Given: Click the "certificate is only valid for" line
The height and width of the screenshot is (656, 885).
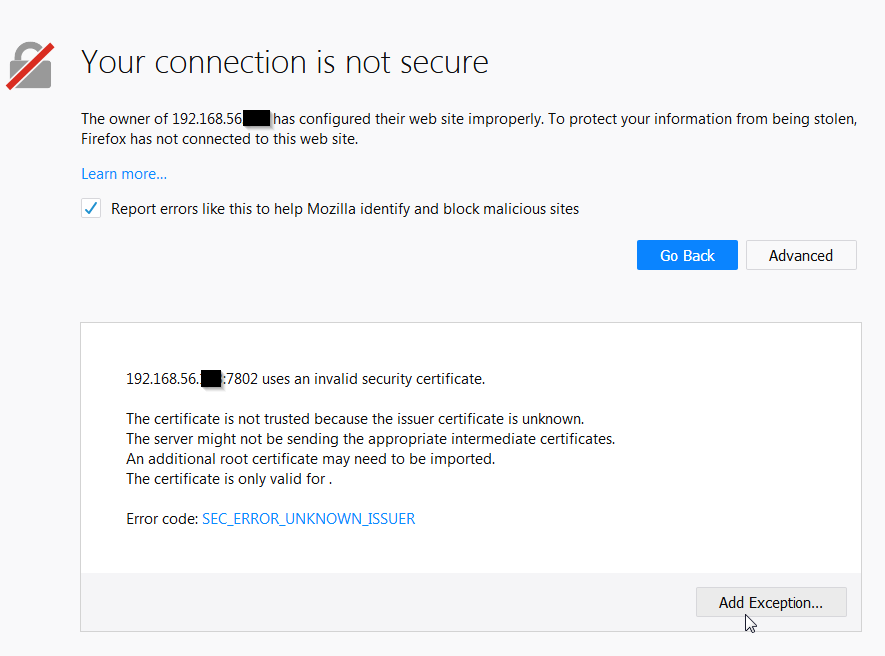Looking at the screenshot, I should pos(228,479).
